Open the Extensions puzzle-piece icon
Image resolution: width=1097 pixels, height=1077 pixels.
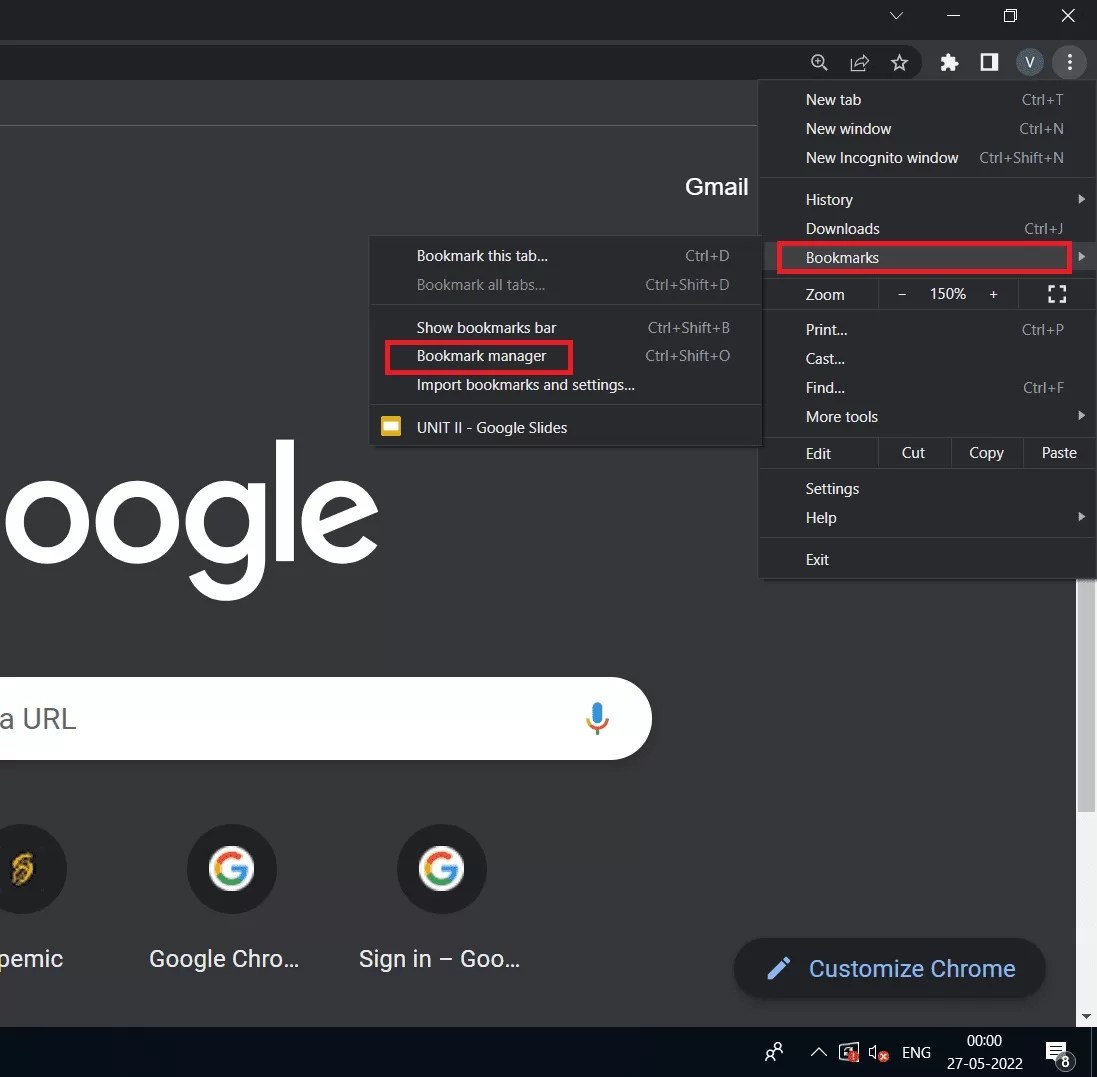[x=949, y=62]
